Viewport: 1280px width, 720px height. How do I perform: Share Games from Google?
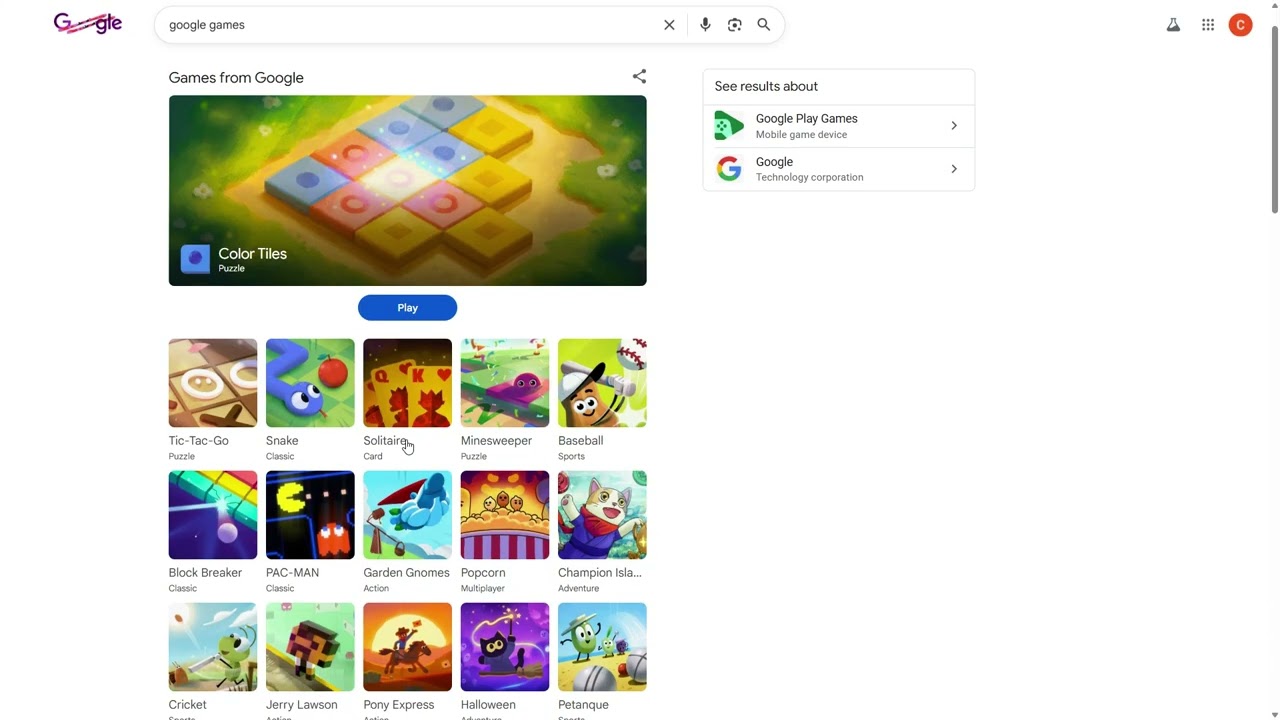coord(639,76)
